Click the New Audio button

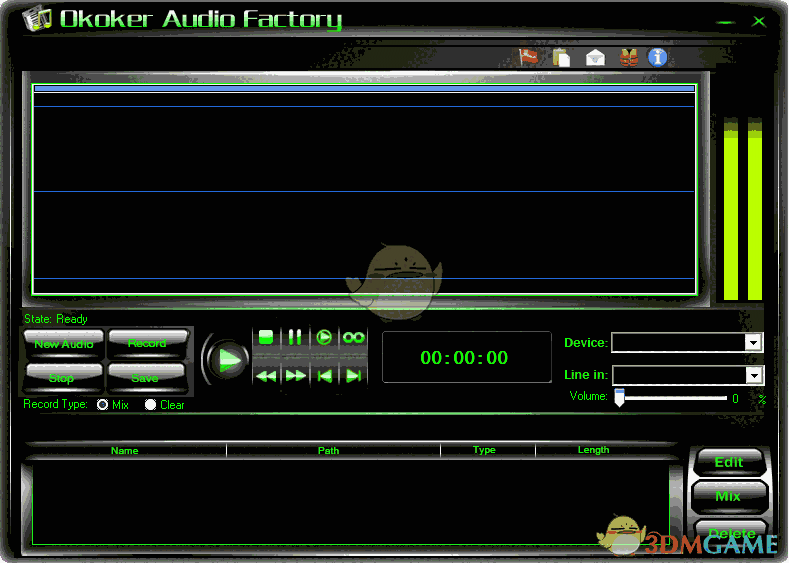click(64, 344)
